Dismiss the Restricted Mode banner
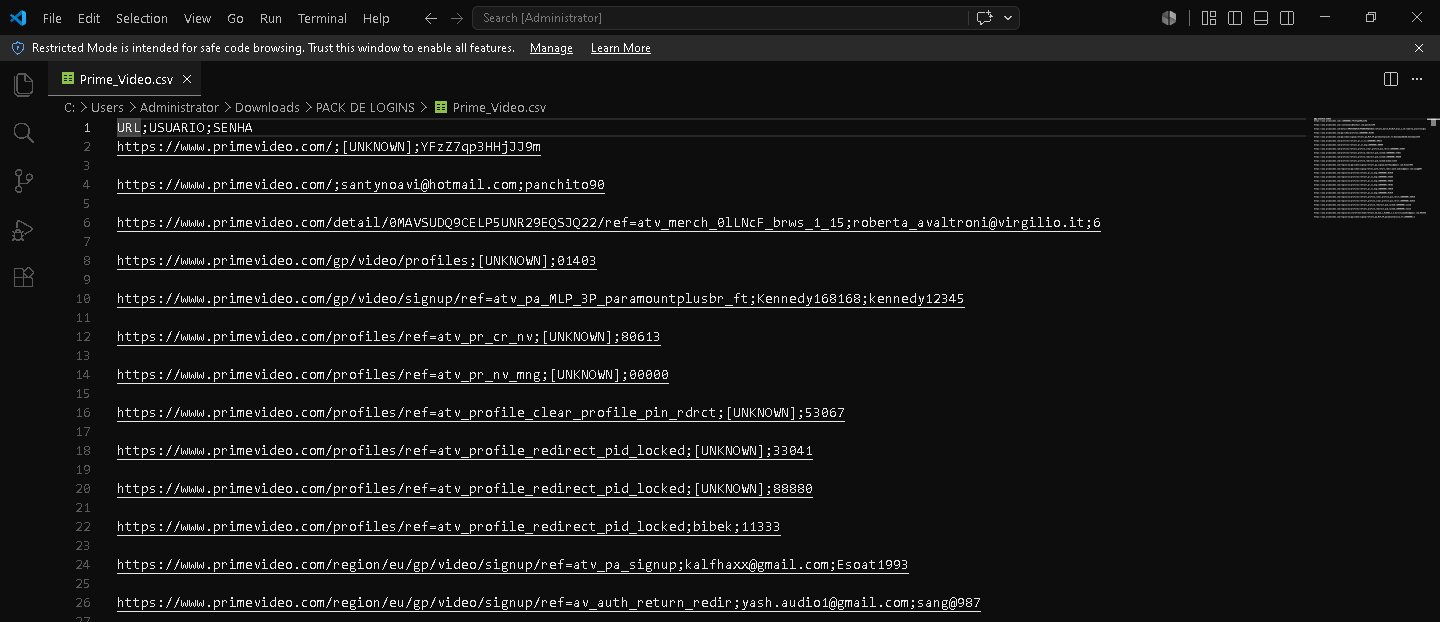1440x622 pixels. pos(1418,48)
